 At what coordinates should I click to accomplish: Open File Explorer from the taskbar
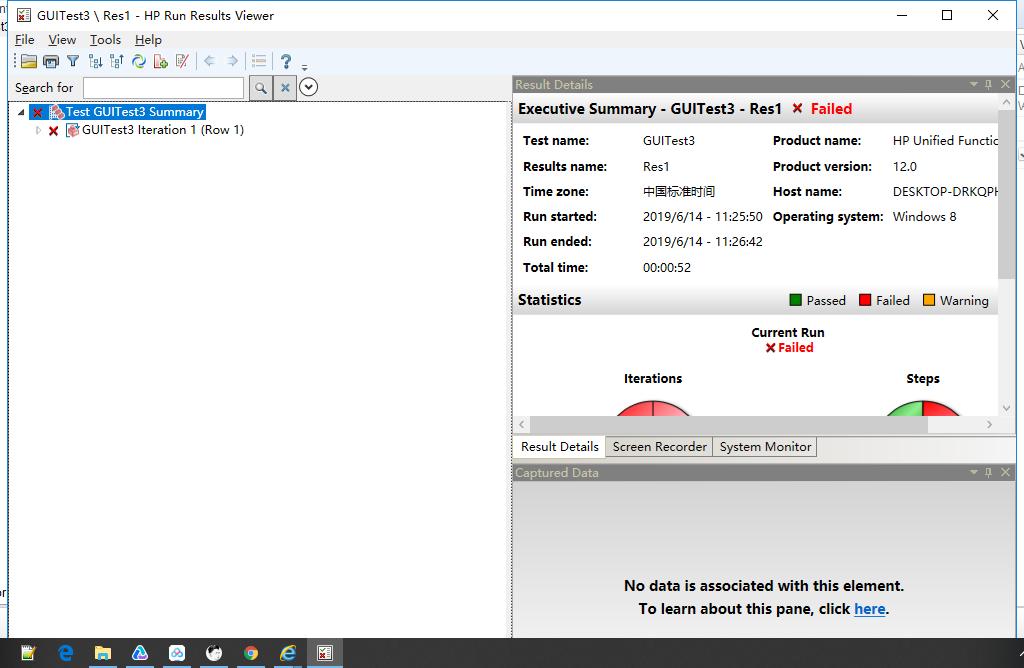103,653
